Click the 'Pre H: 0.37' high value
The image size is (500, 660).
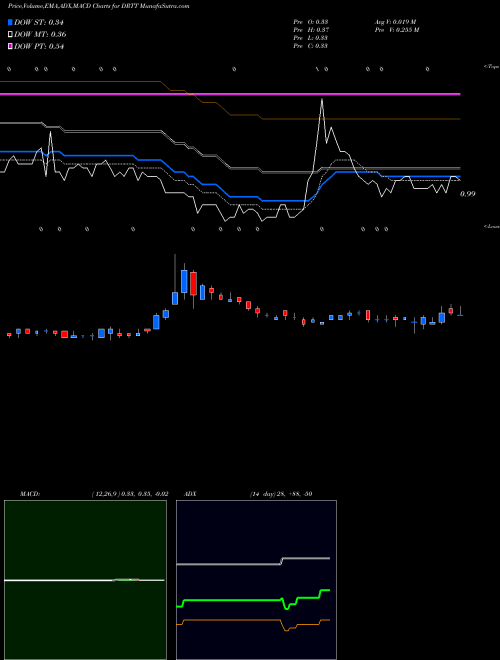point(311,30)
